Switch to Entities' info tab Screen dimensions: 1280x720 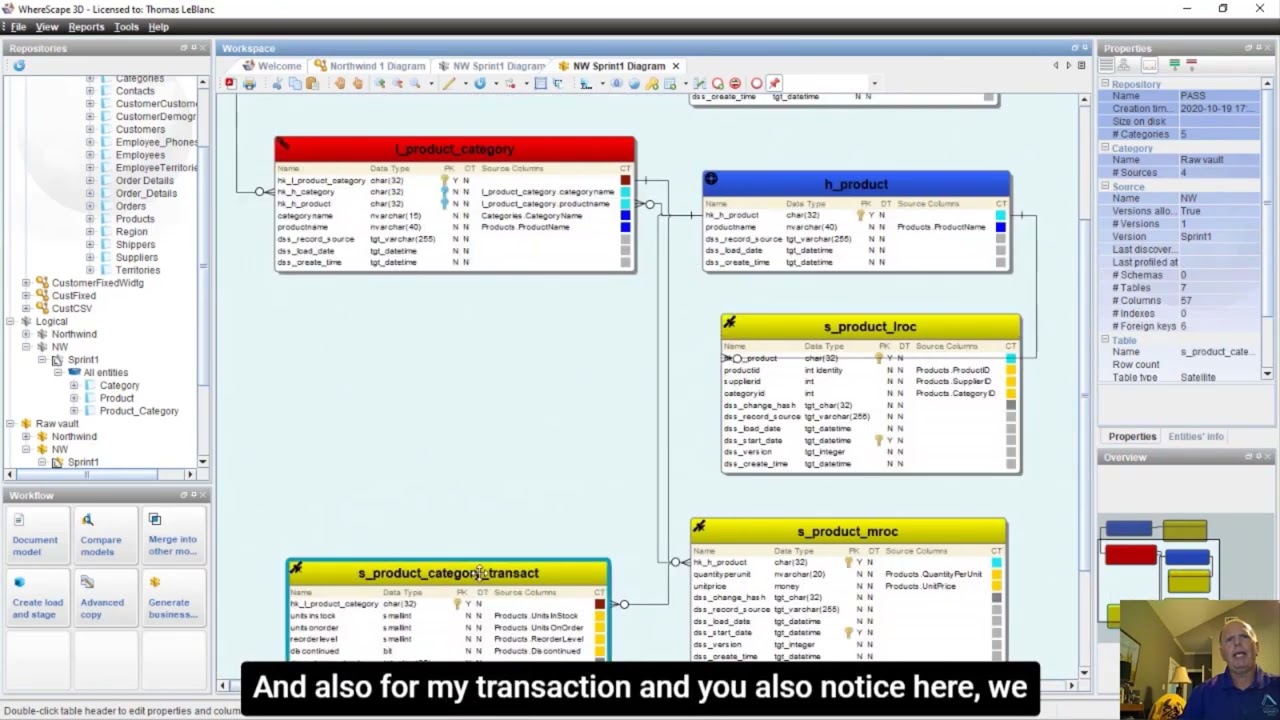tap(1195, 436)
